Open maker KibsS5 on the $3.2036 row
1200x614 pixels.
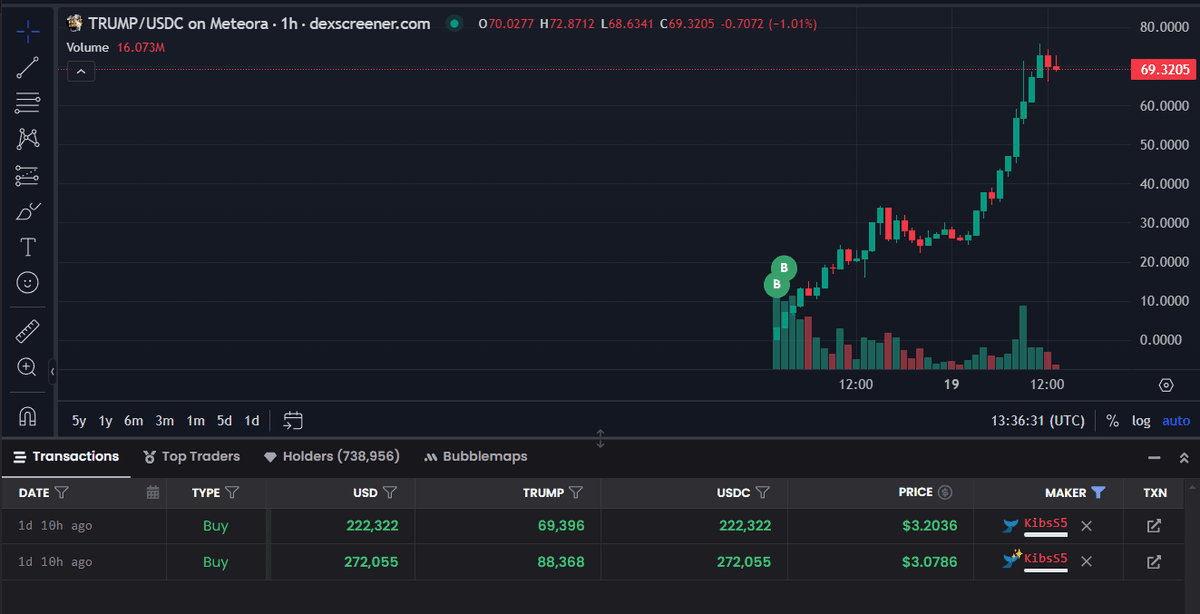[x=1046, y=524]
